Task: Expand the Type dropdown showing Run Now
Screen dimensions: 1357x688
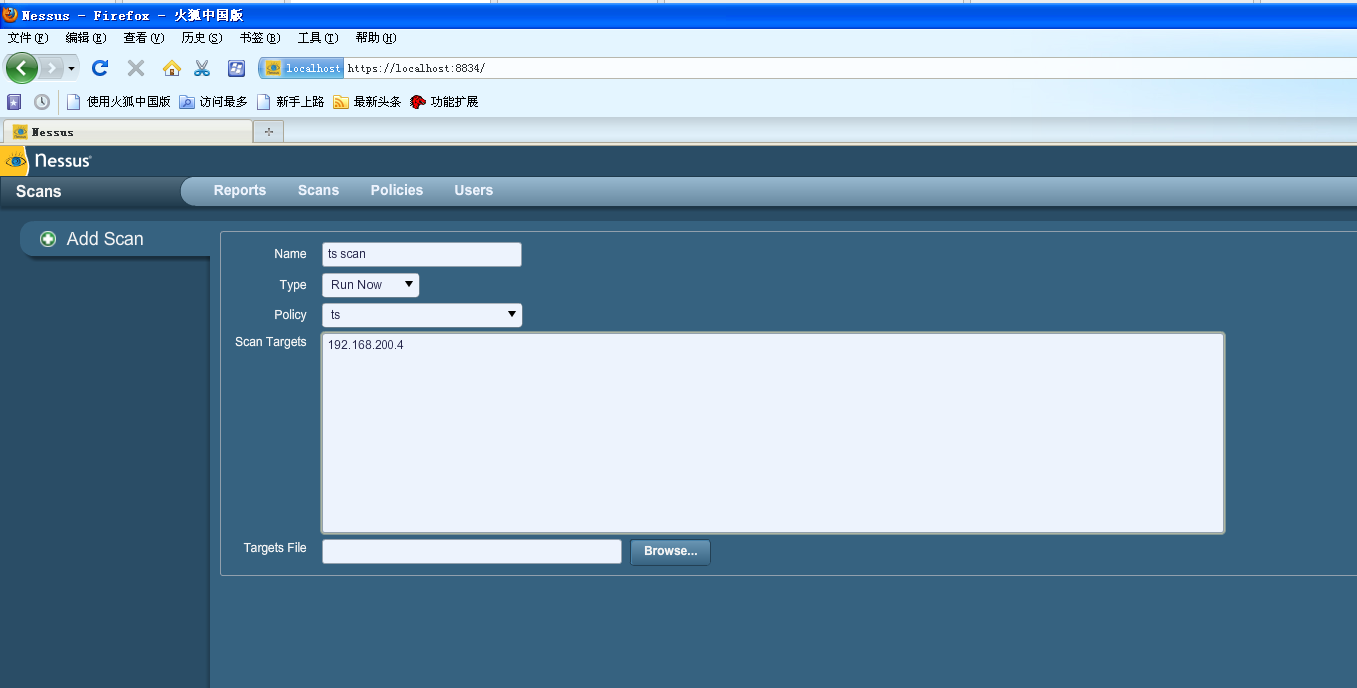Action: click(x=370, y=285)
